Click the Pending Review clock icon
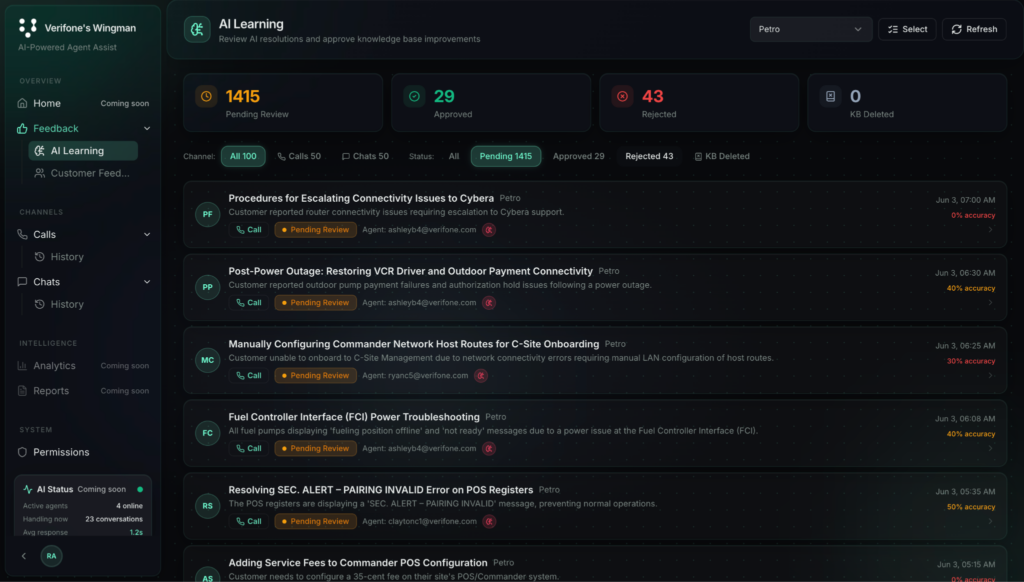This screenshot has width=1024, height=582. click(x=206, y=97)
